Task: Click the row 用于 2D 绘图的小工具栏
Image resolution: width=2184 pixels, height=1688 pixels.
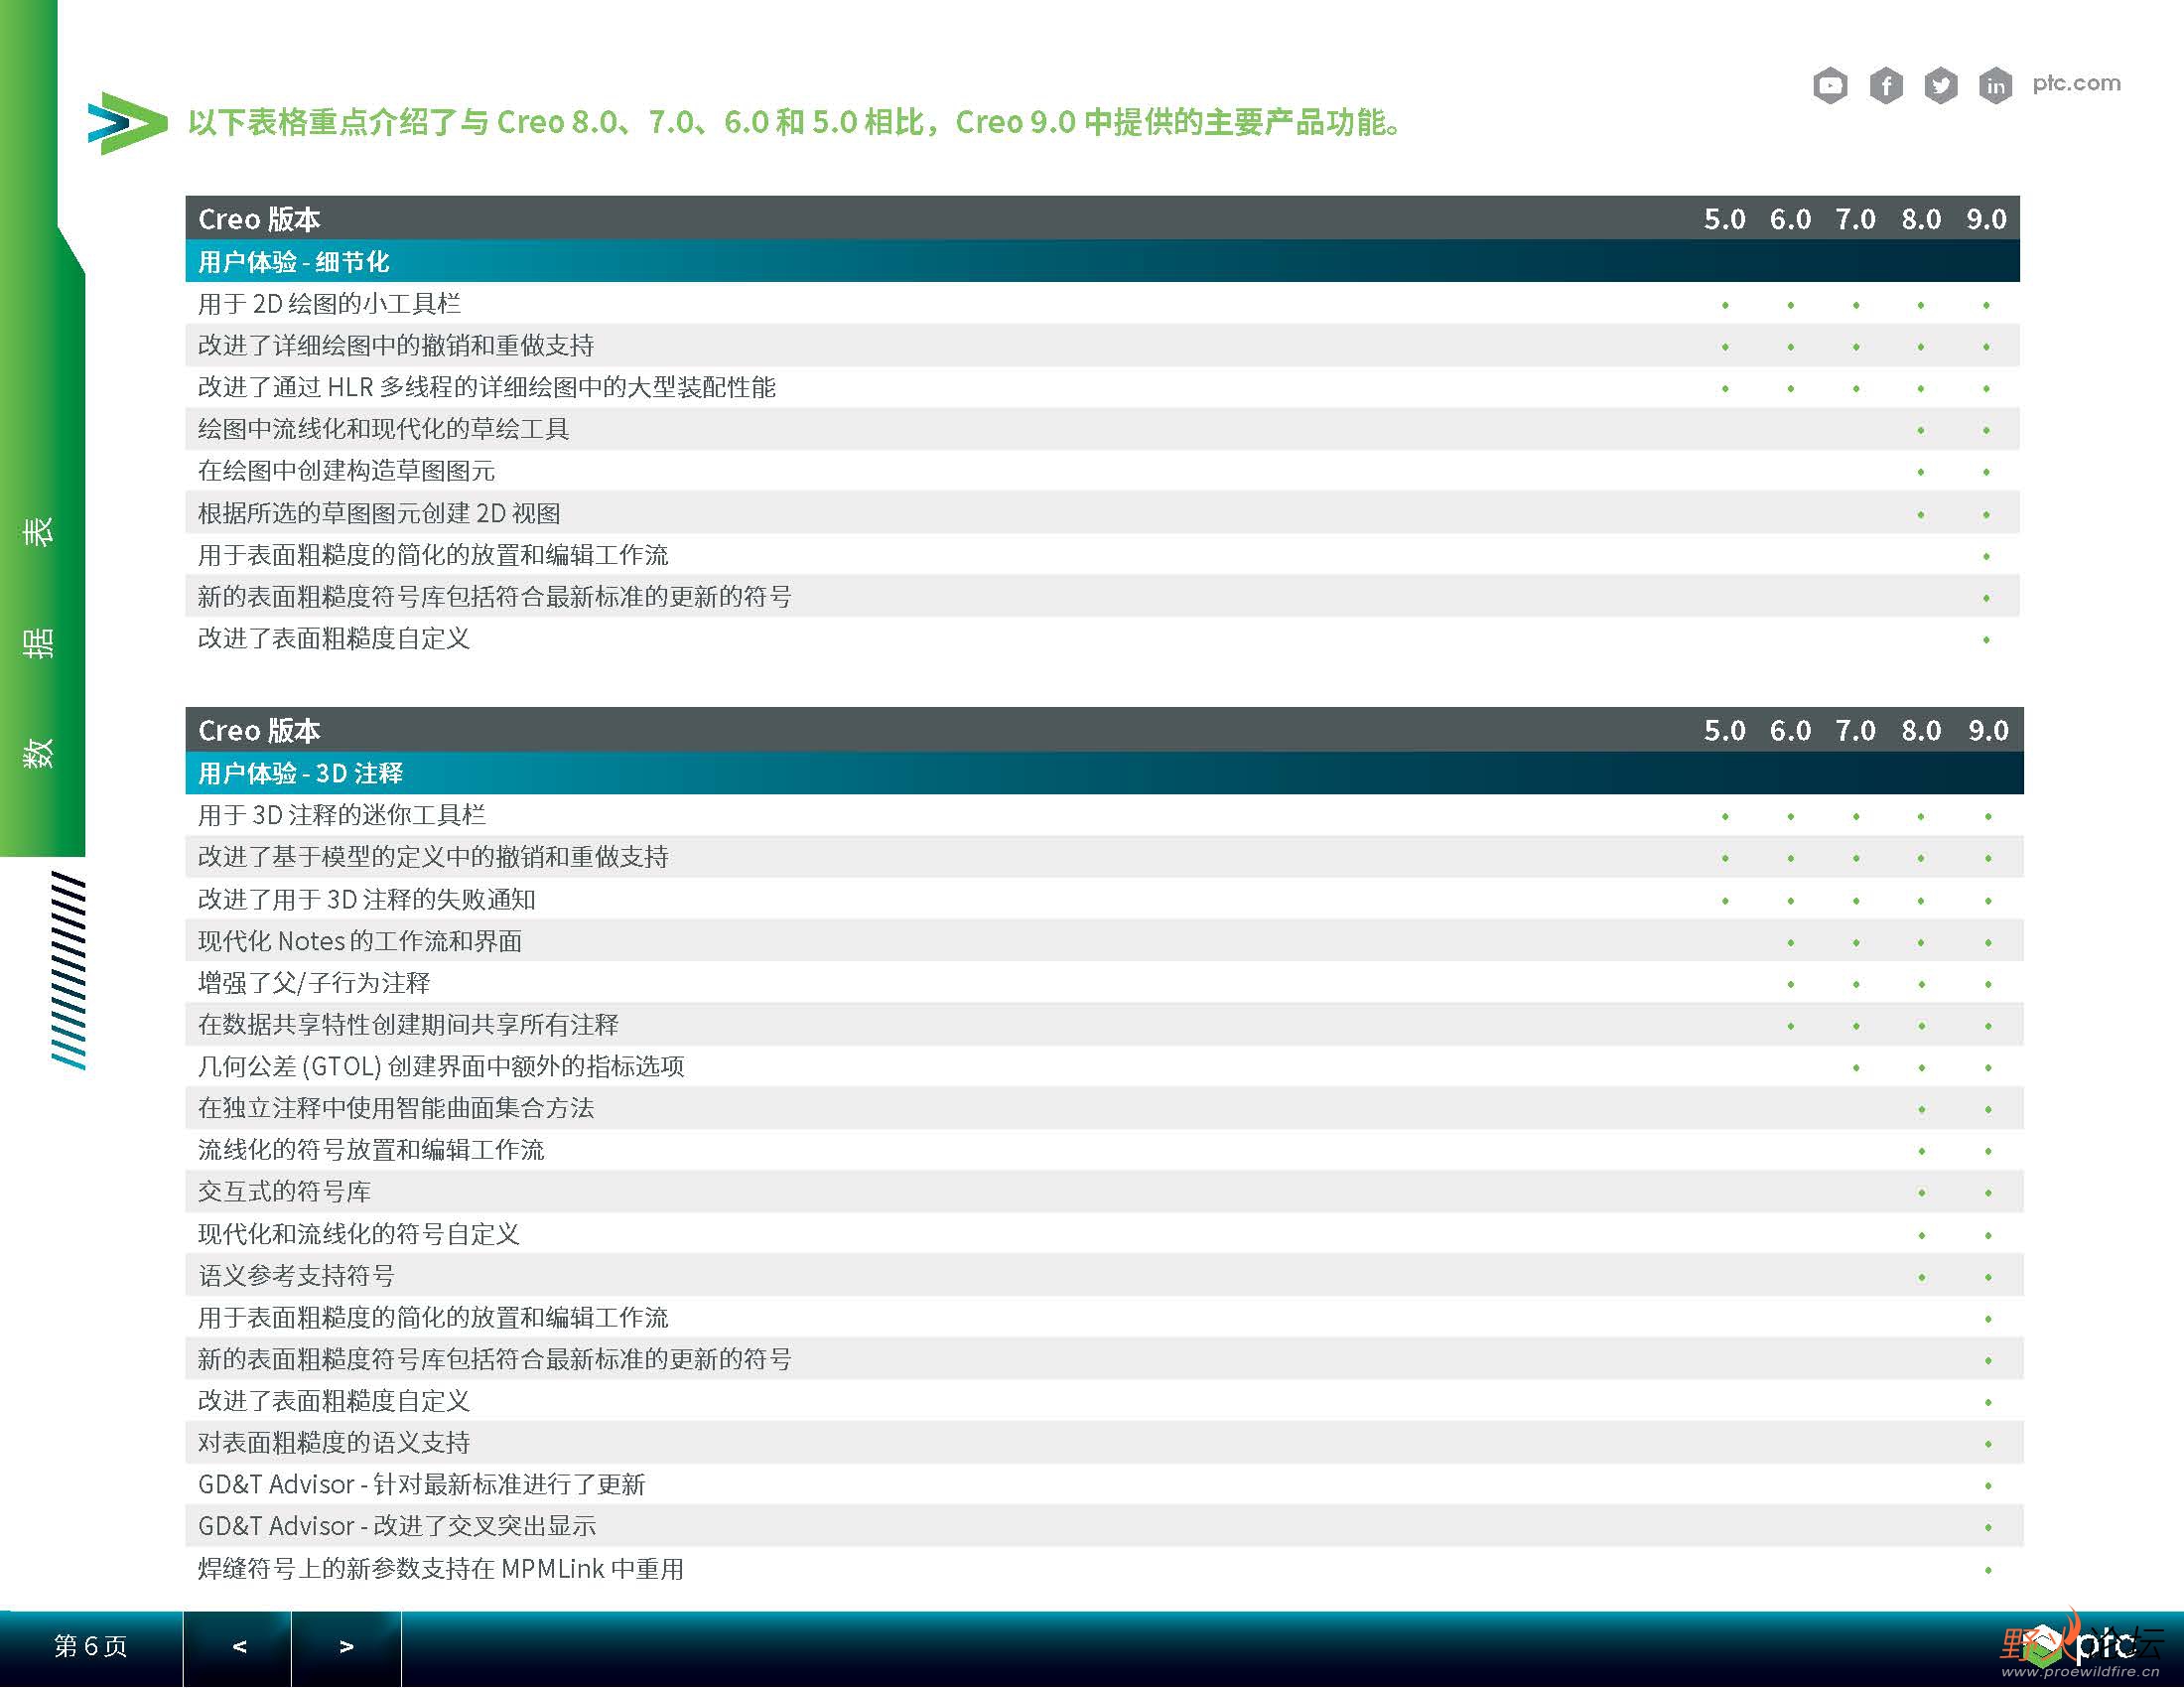Action: click(x=1102, y=303)
